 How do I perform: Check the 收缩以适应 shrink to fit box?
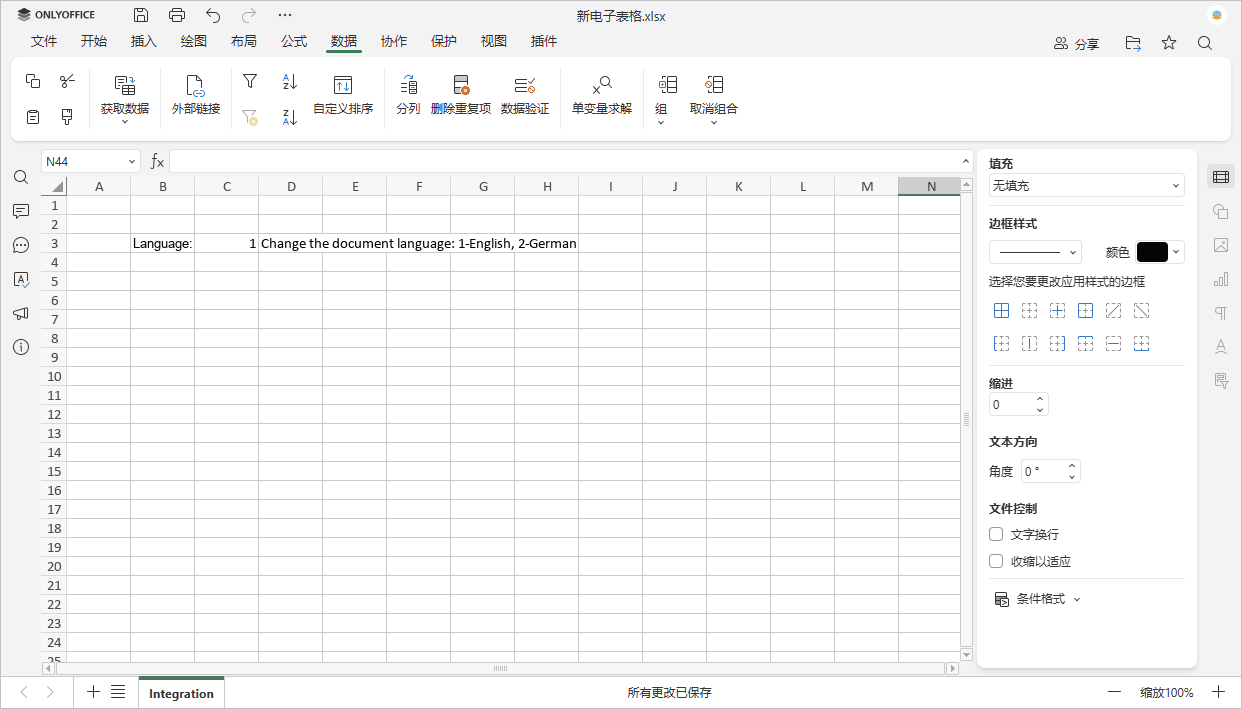coord(996,561)
